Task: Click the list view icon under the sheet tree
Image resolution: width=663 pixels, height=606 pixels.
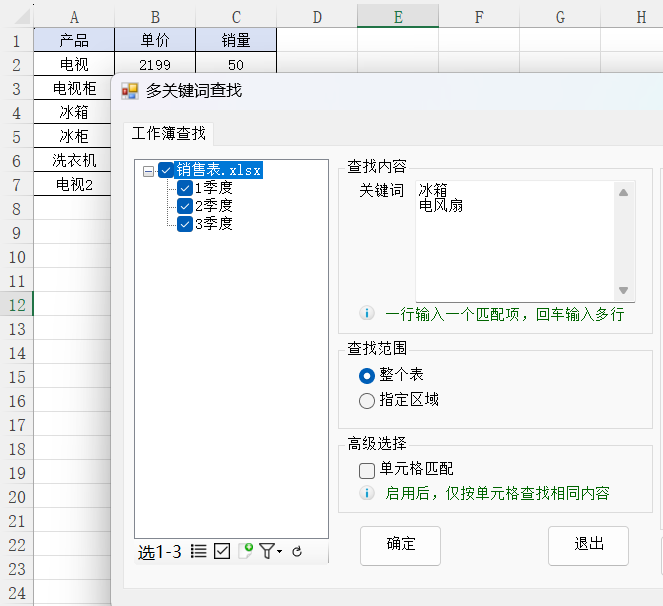Action: (x=199, y=551)
